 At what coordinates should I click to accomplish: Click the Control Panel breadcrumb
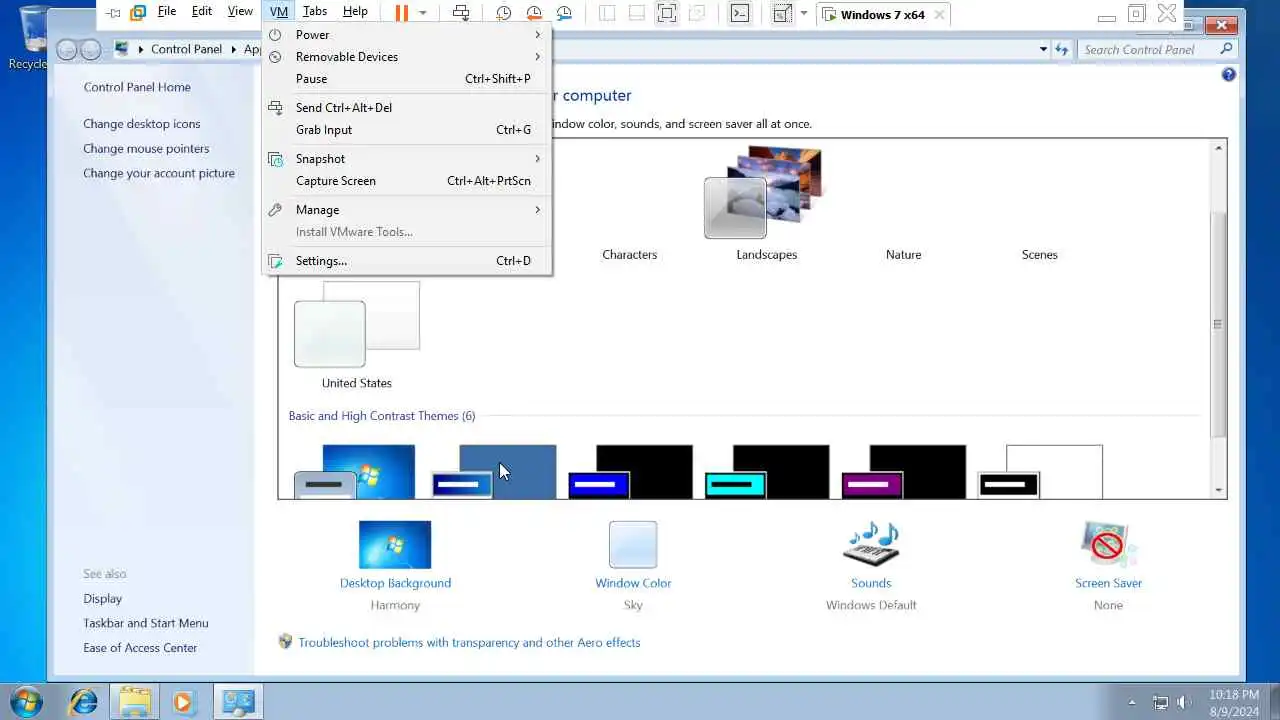point(187,49)
